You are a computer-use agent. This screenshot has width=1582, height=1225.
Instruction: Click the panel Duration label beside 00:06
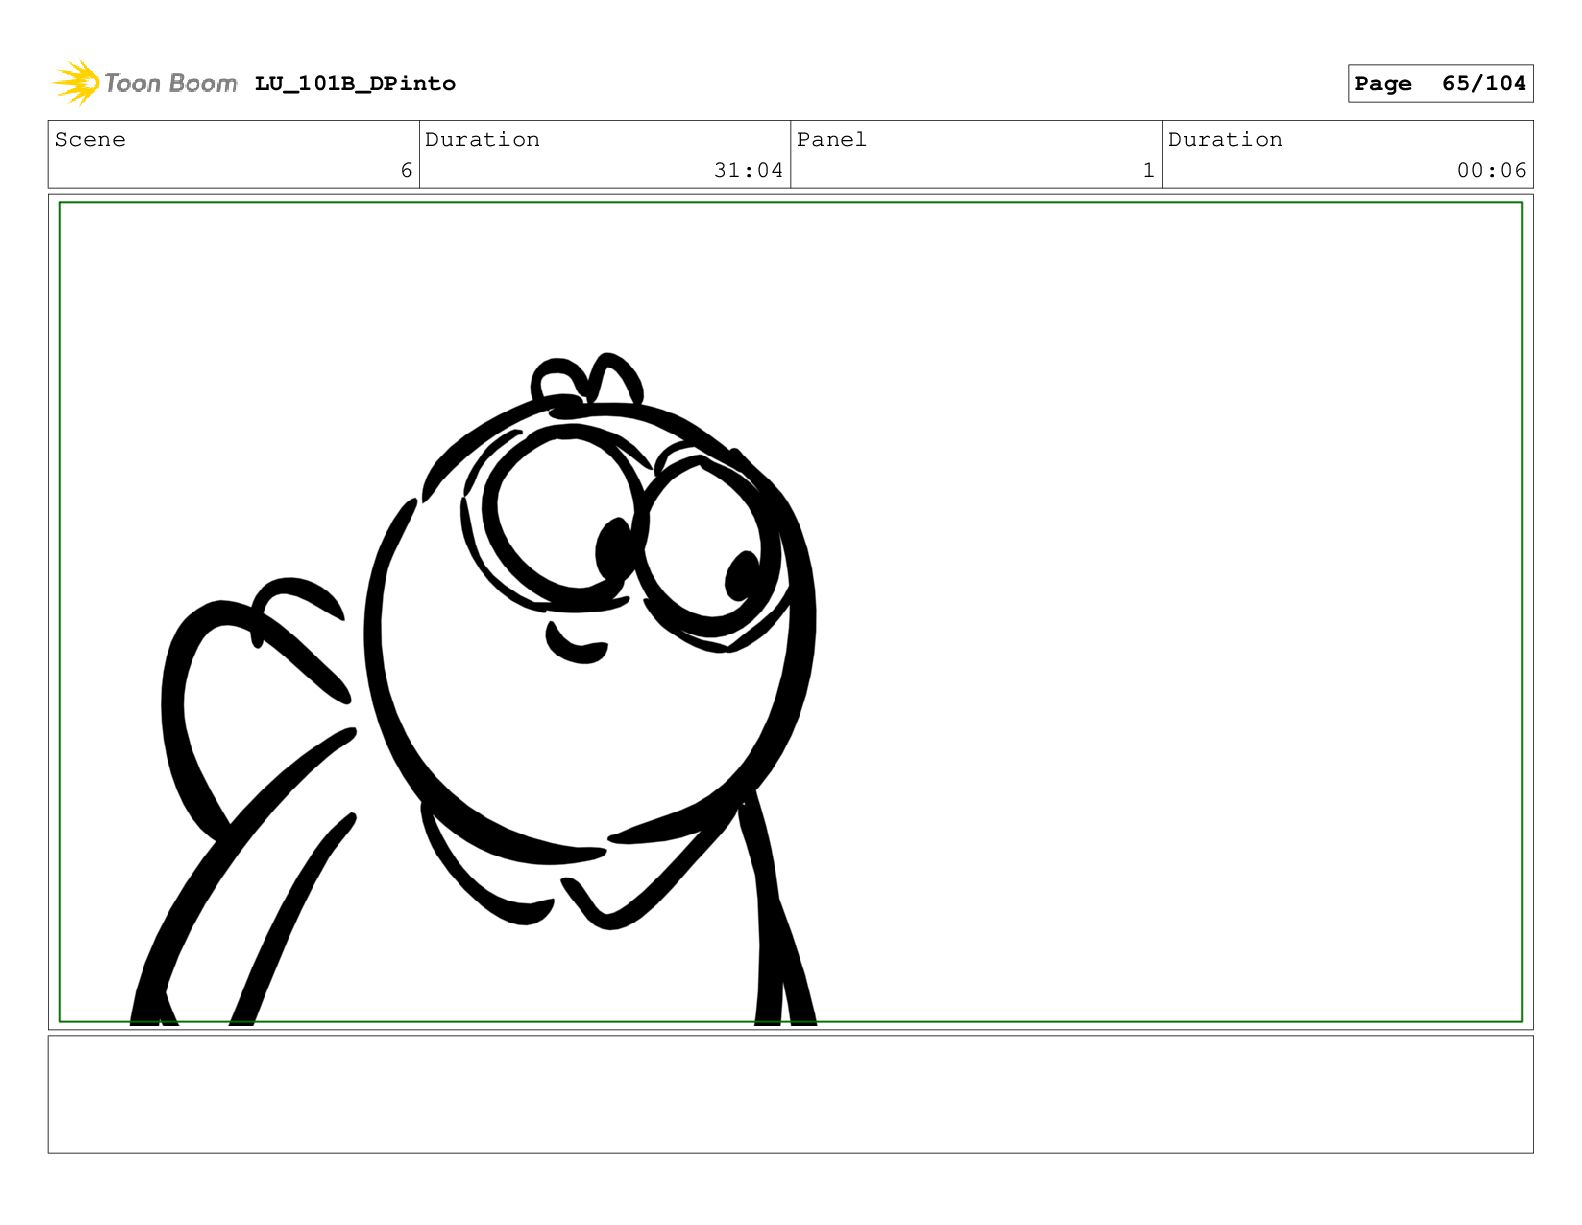click(1225, 140)
